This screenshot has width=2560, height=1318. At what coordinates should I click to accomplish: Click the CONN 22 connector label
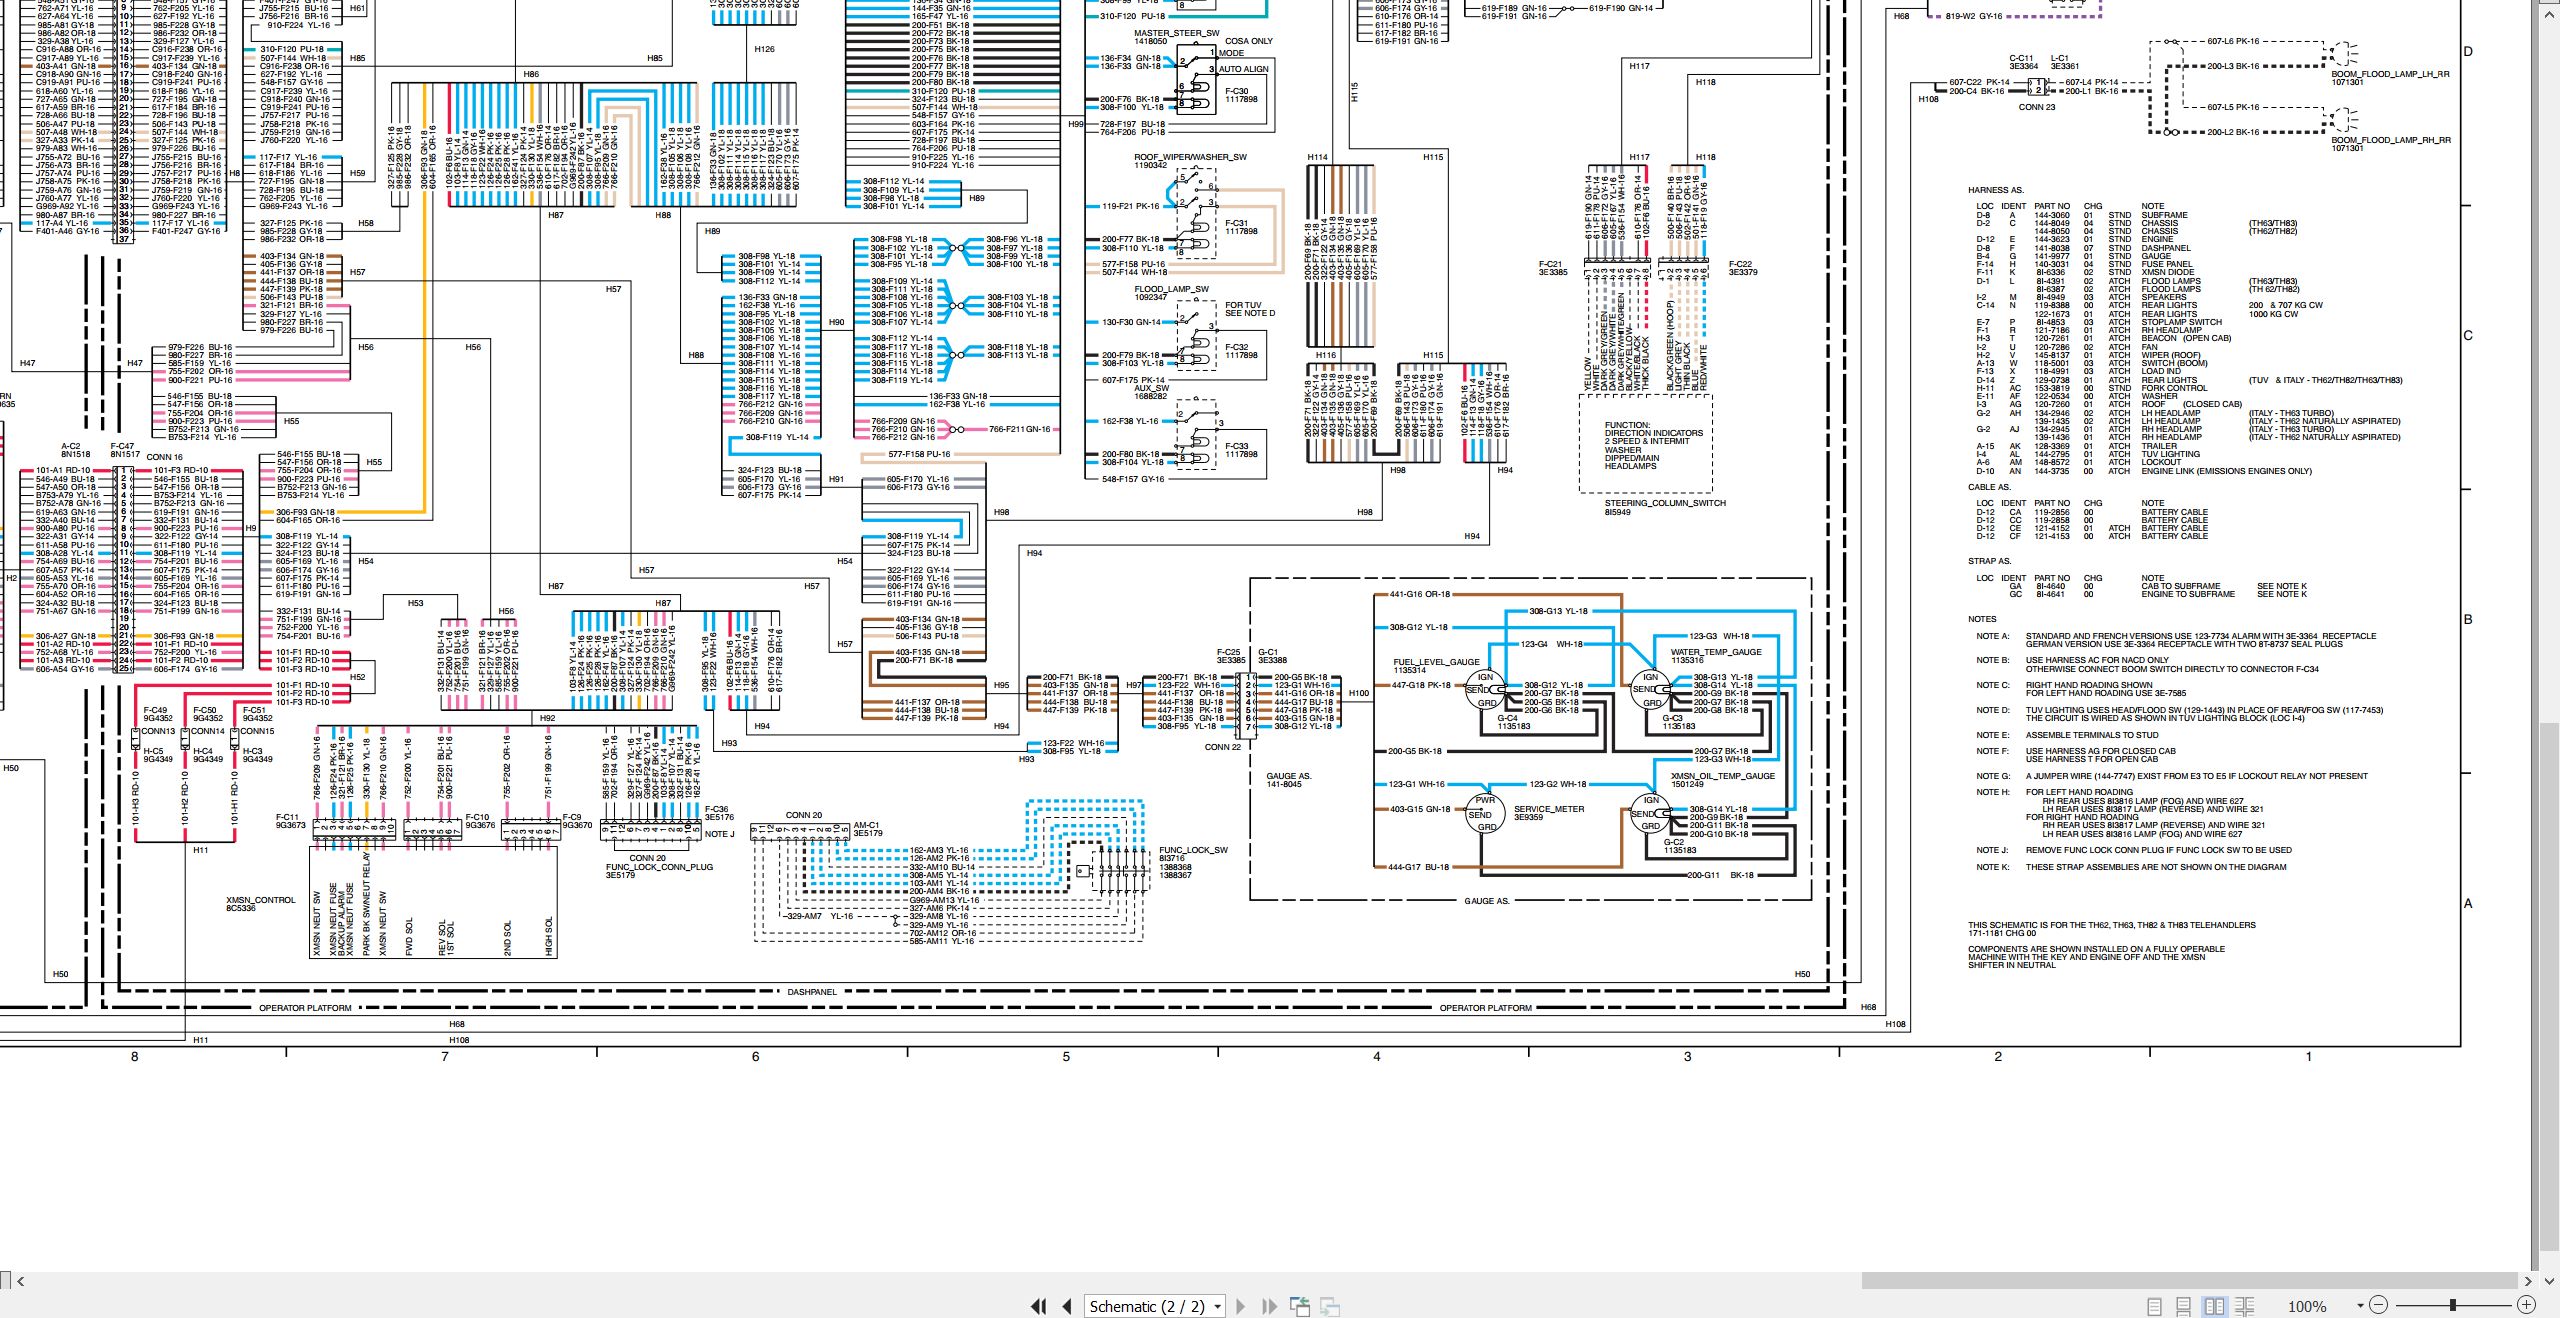pyautogui.click(x=1222, y=747)
